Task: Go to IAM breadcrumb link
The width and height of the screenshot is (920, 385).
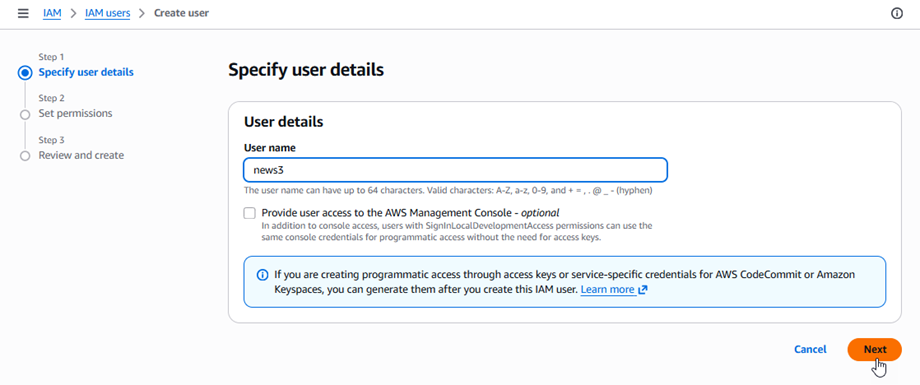Action: [x=52, y=13]
